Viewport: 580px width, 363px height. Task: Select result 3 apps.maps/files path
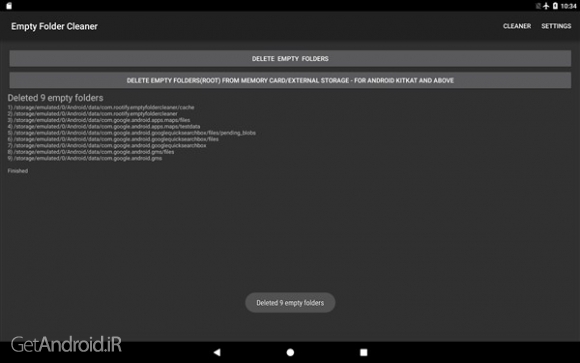[x=99, y=120]
